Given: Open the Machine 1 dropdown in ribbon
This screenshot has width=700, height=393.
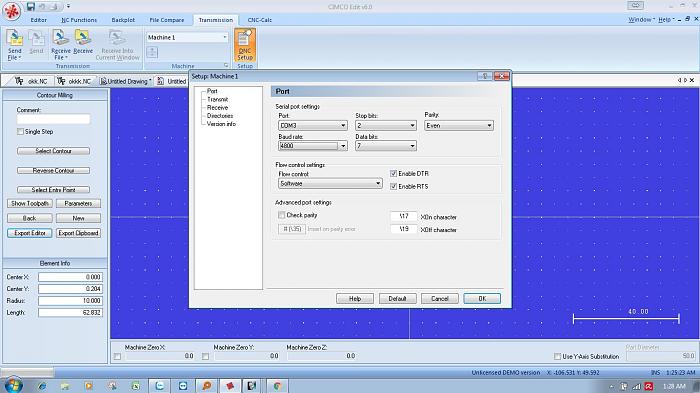Looking at the screenshot, I should [187, 38].
